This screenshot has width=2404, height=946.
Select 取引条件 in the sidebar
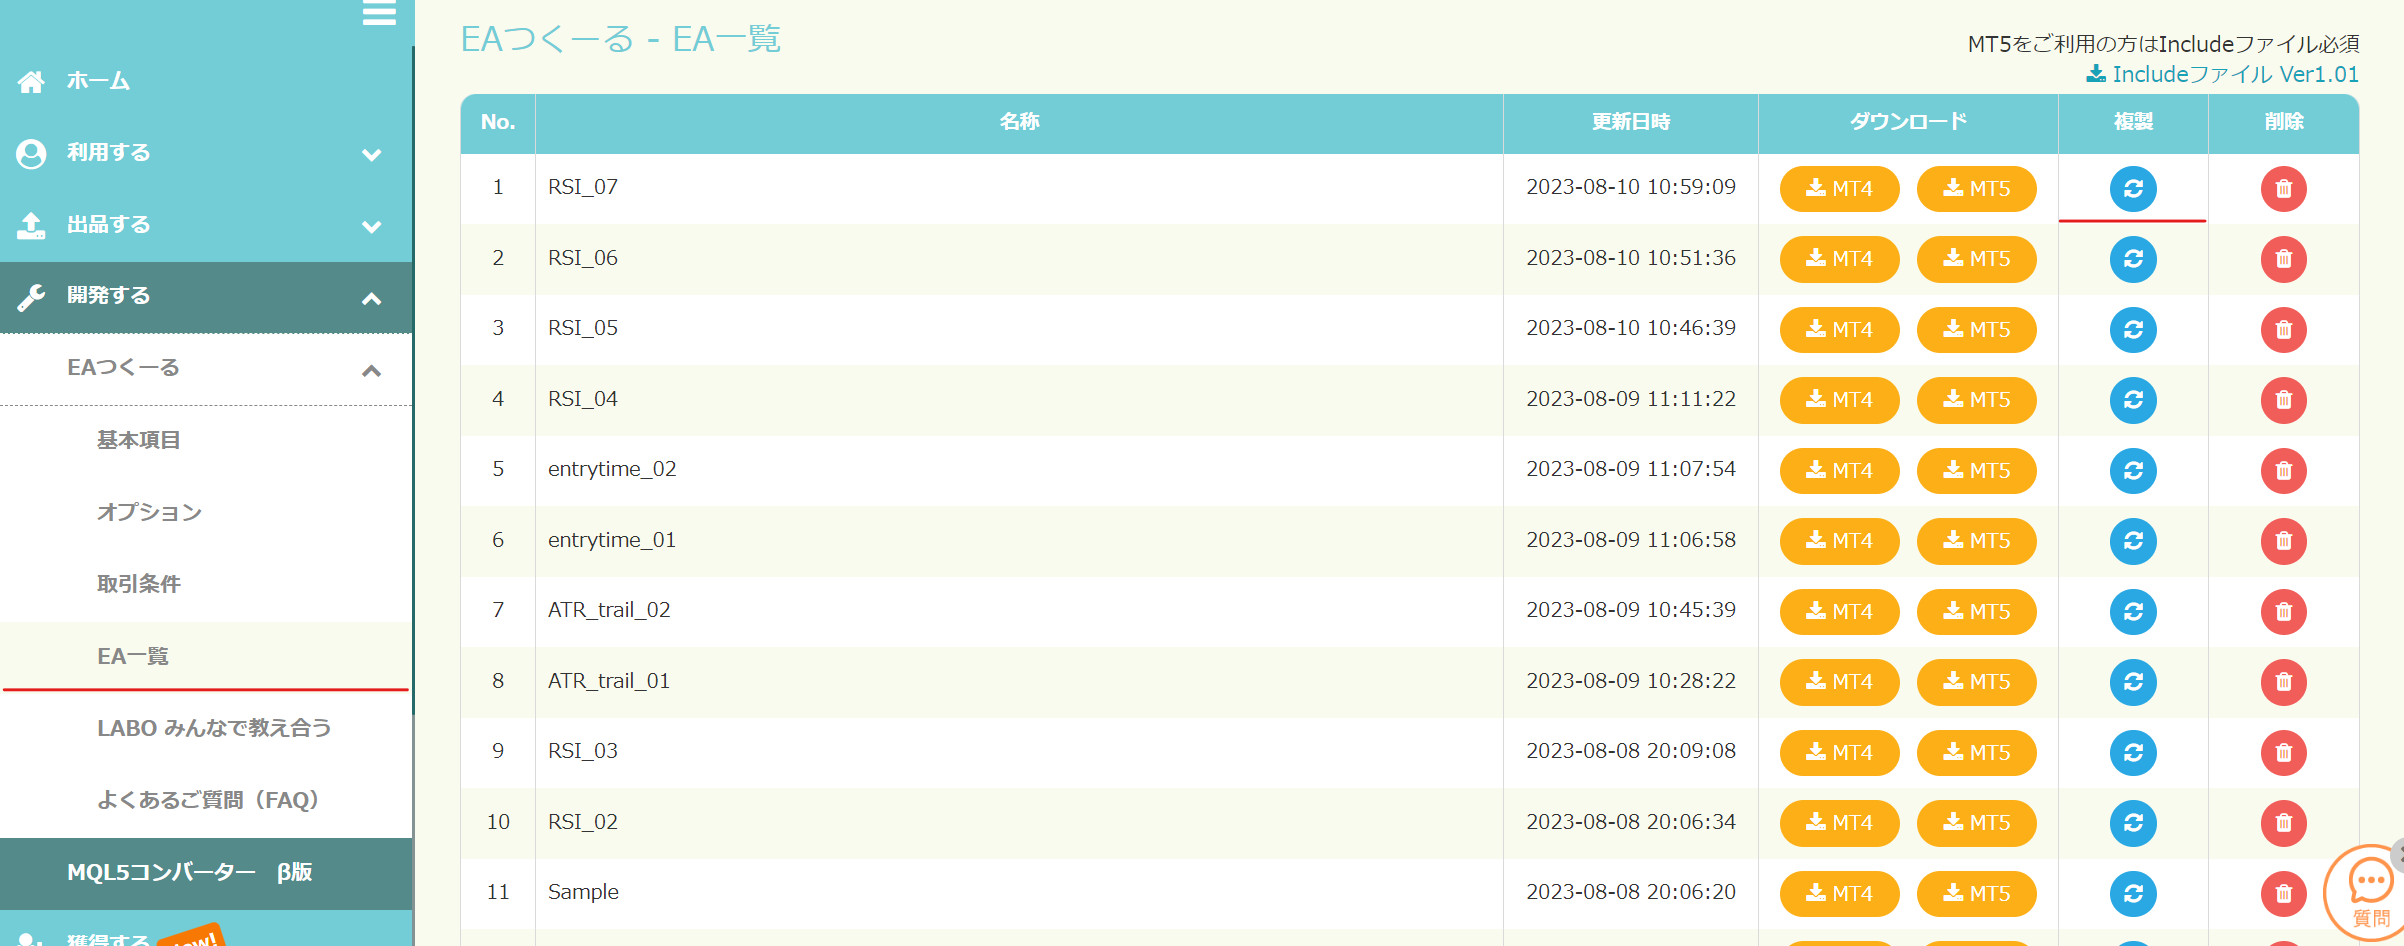coord(139,585)
